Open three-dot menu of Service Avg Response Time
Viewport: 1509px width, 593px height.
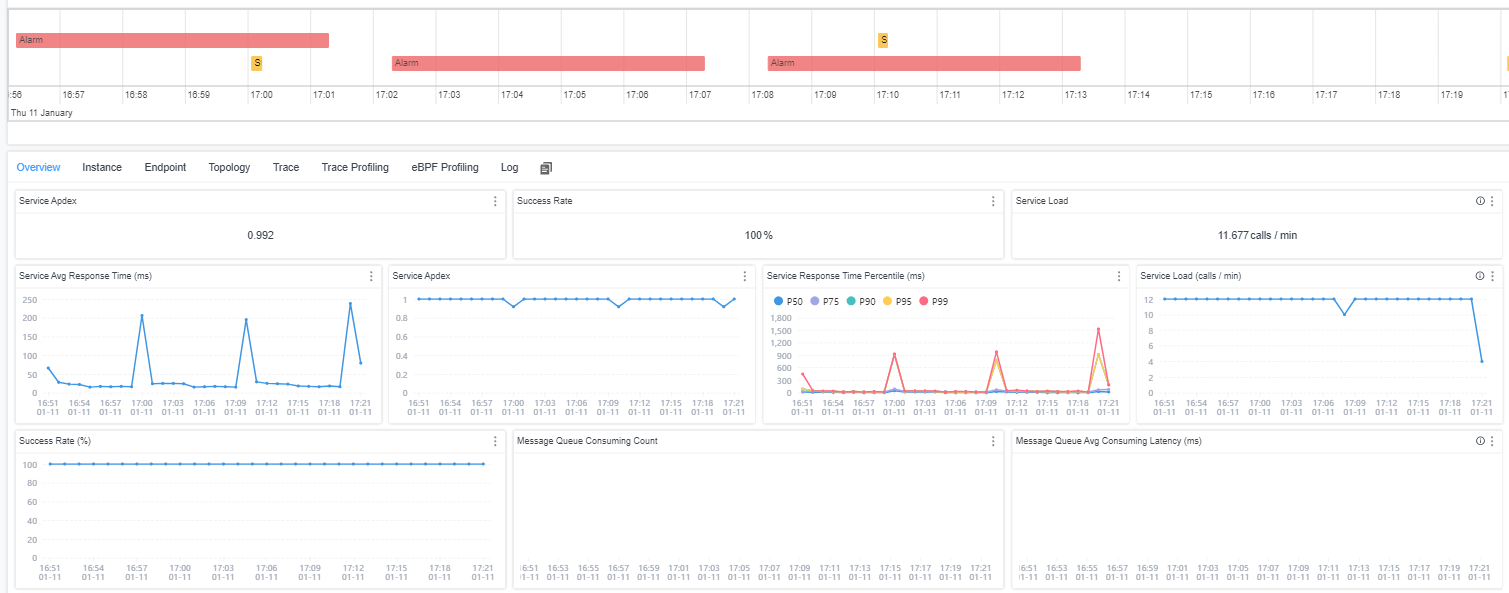click(371, 276)
